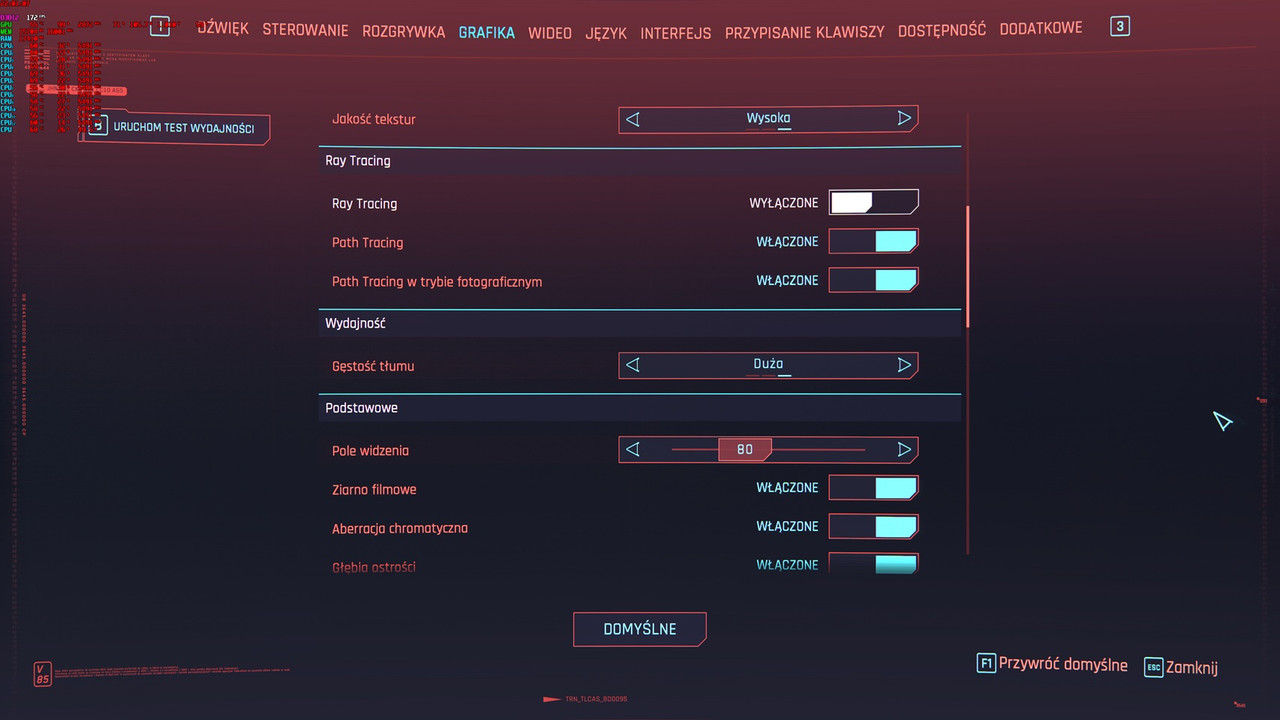Open the Język tab
Screen dimensions: 1280x720
coord(606,33)
